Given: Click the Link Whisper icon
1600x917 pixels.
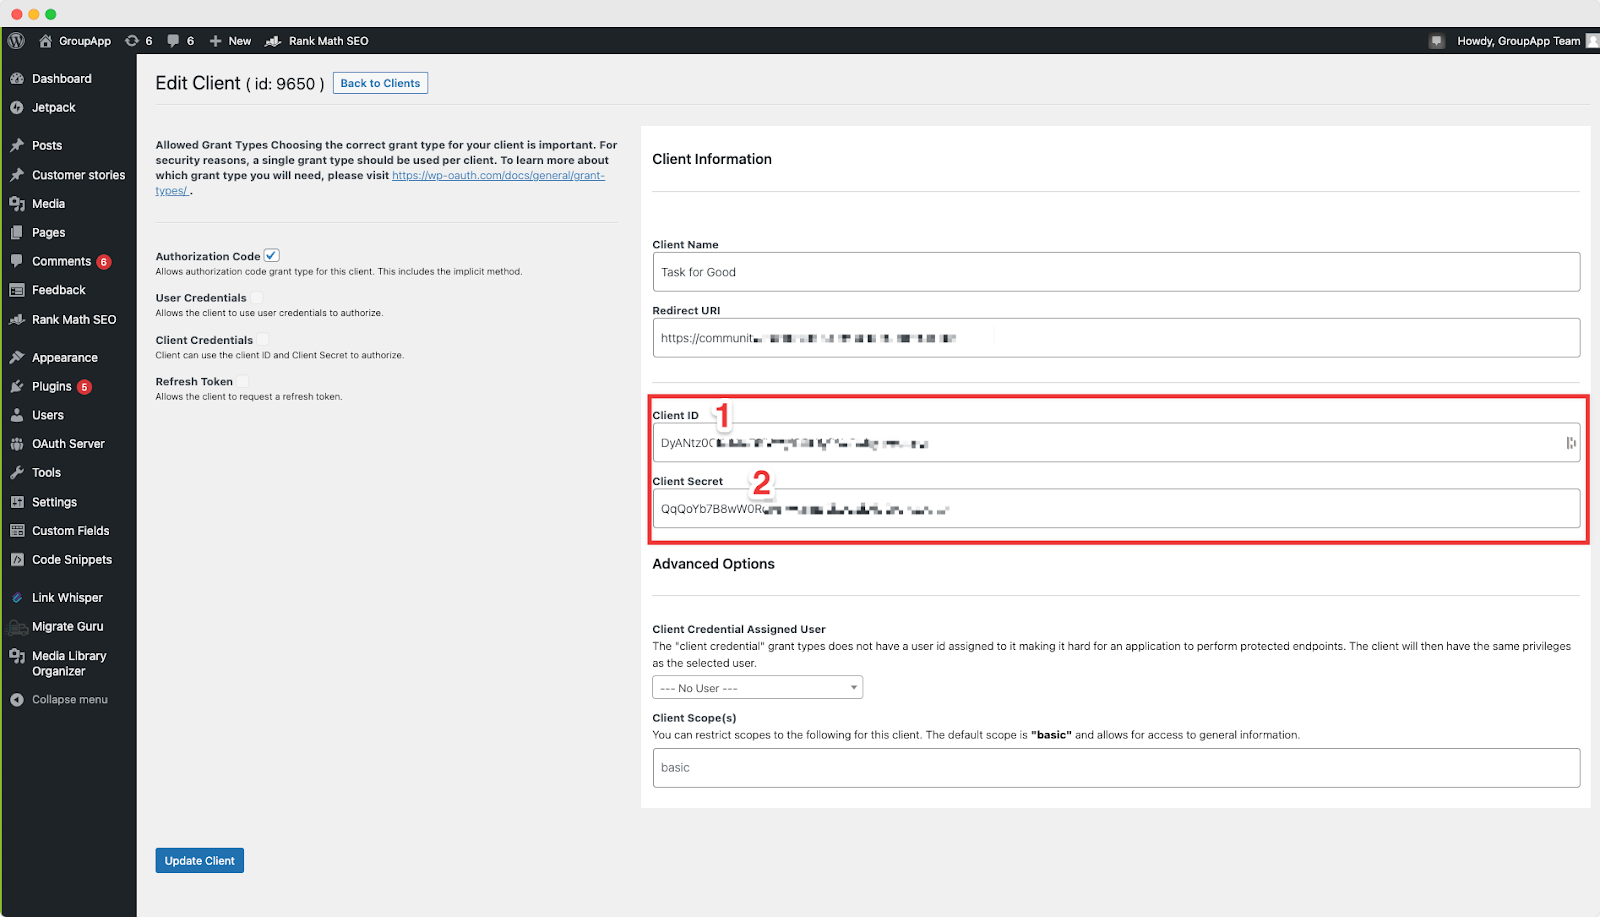Looking at the screenshot, I should (x=17, y=598).
